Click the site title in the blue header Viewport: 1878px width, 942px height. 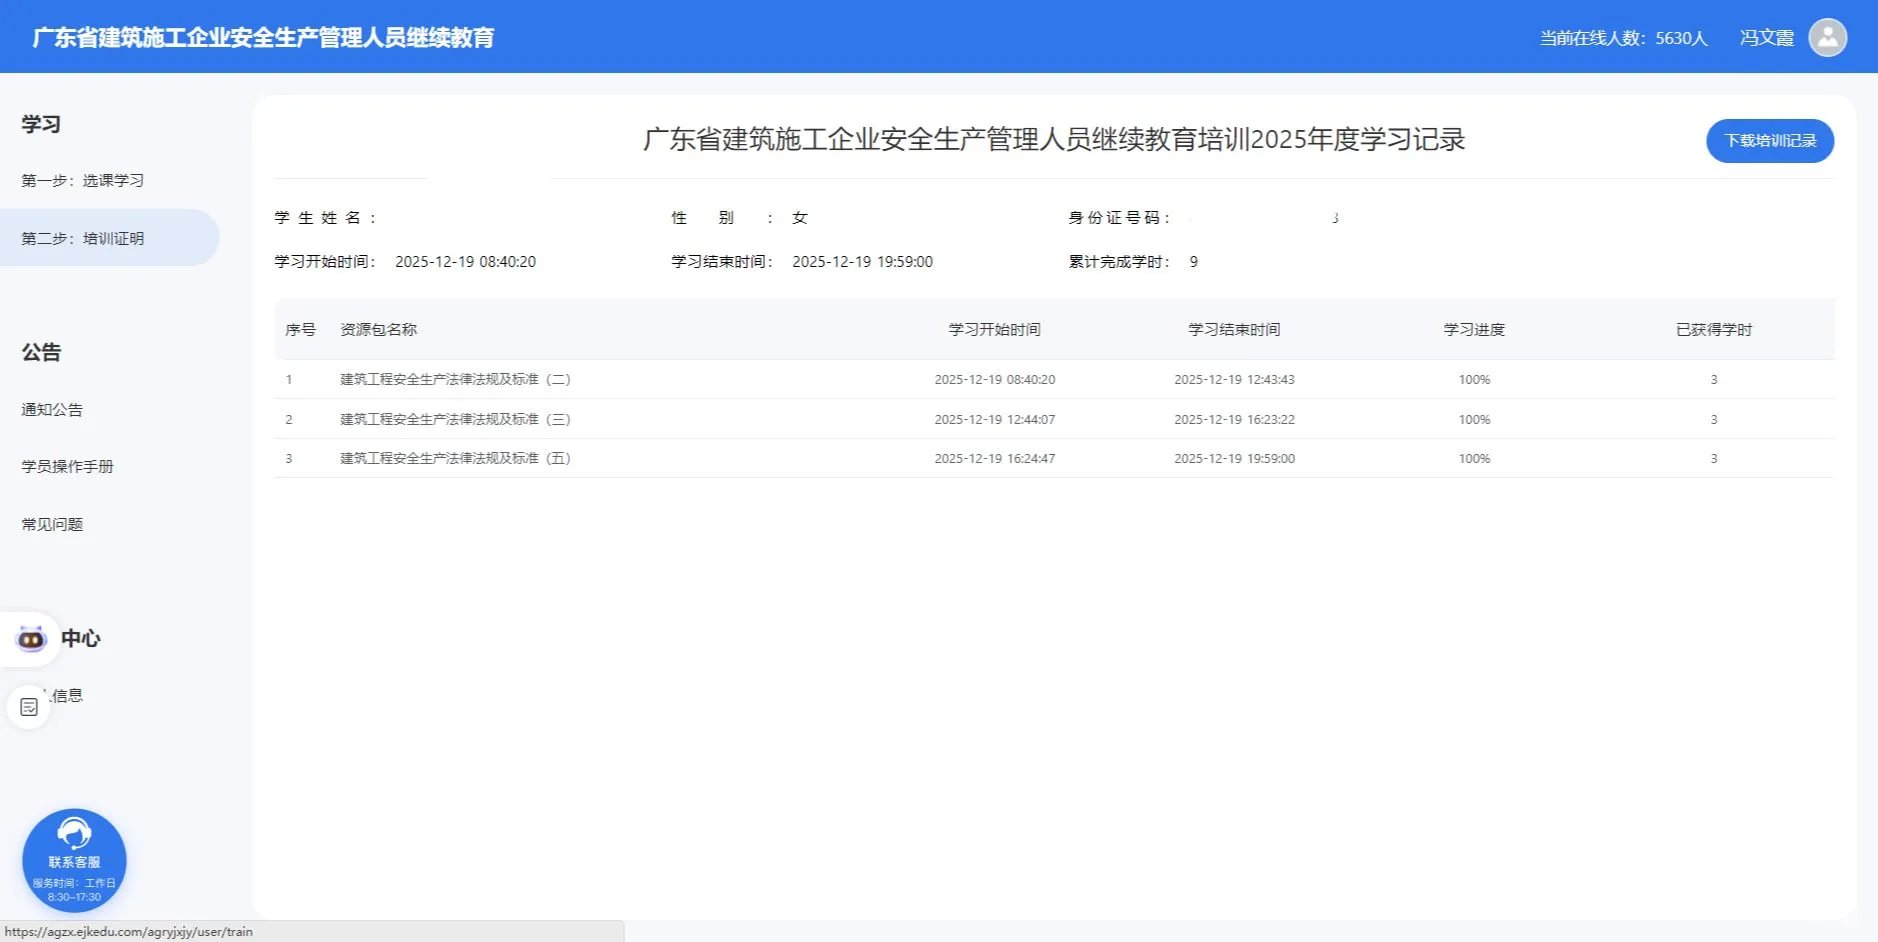(264, 37)
